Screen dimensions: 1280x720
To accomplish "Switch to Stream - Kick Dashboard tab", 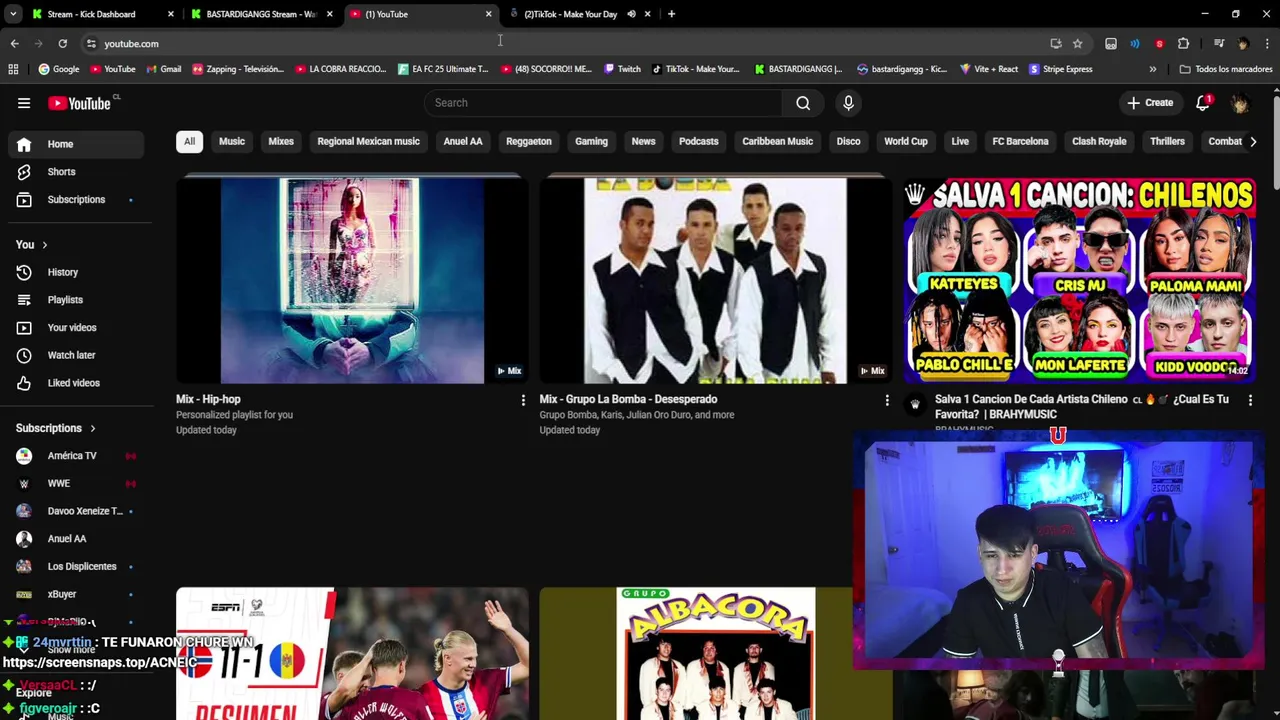I will [102, 14].
